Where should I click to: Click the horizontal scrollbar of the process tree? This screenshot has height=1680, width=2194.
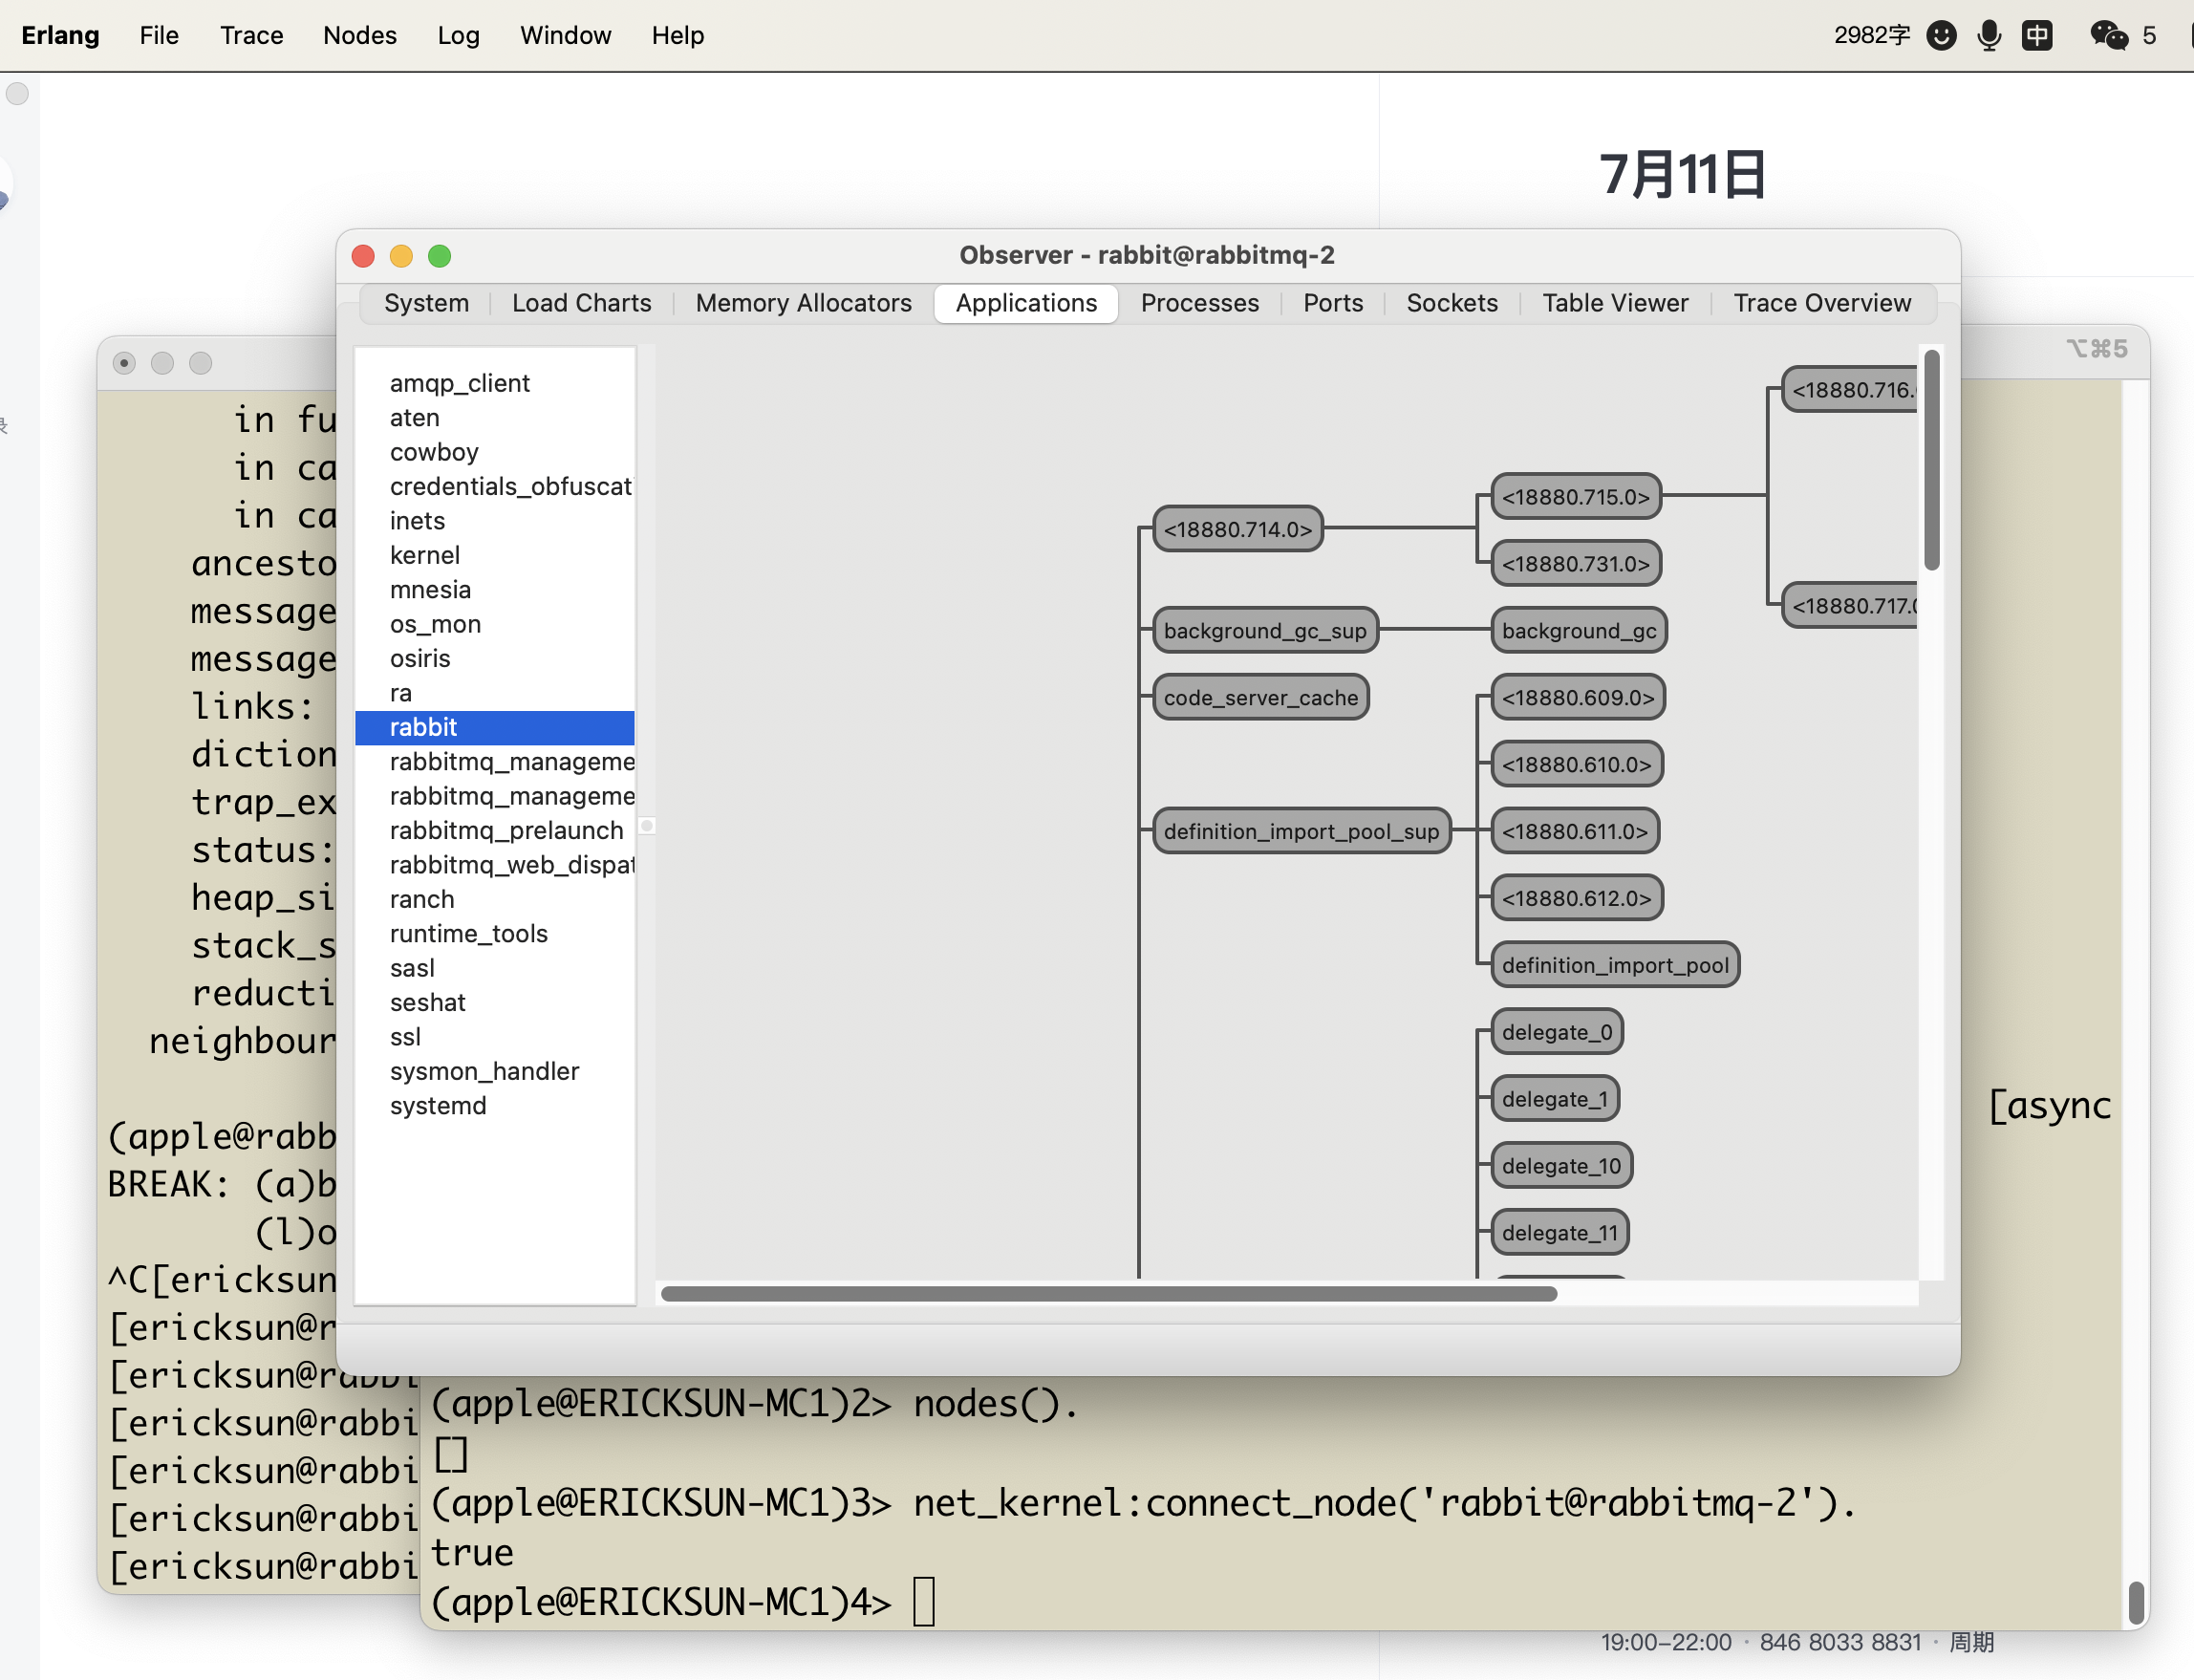(1108, 1294)
